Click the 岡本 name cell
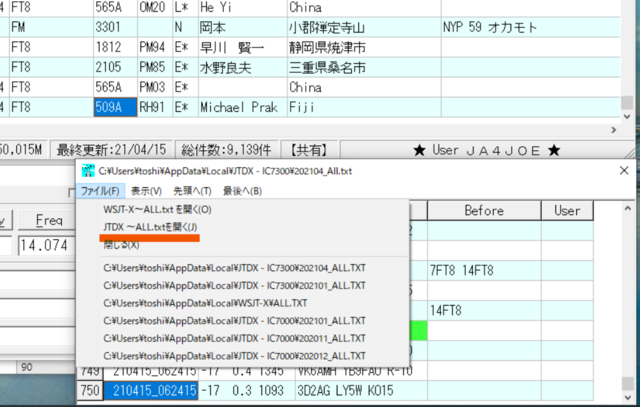 point(242,27)
